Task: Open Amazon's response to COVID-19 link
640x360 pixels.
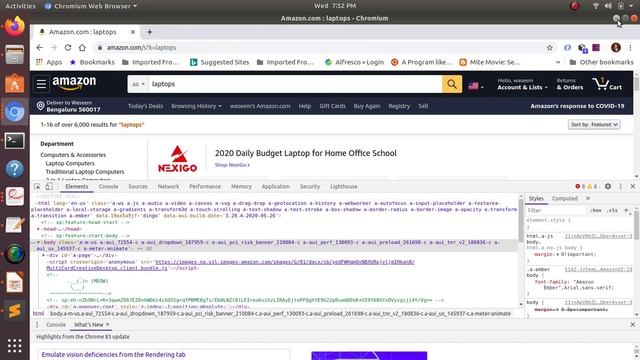Action: coord(577,106)
